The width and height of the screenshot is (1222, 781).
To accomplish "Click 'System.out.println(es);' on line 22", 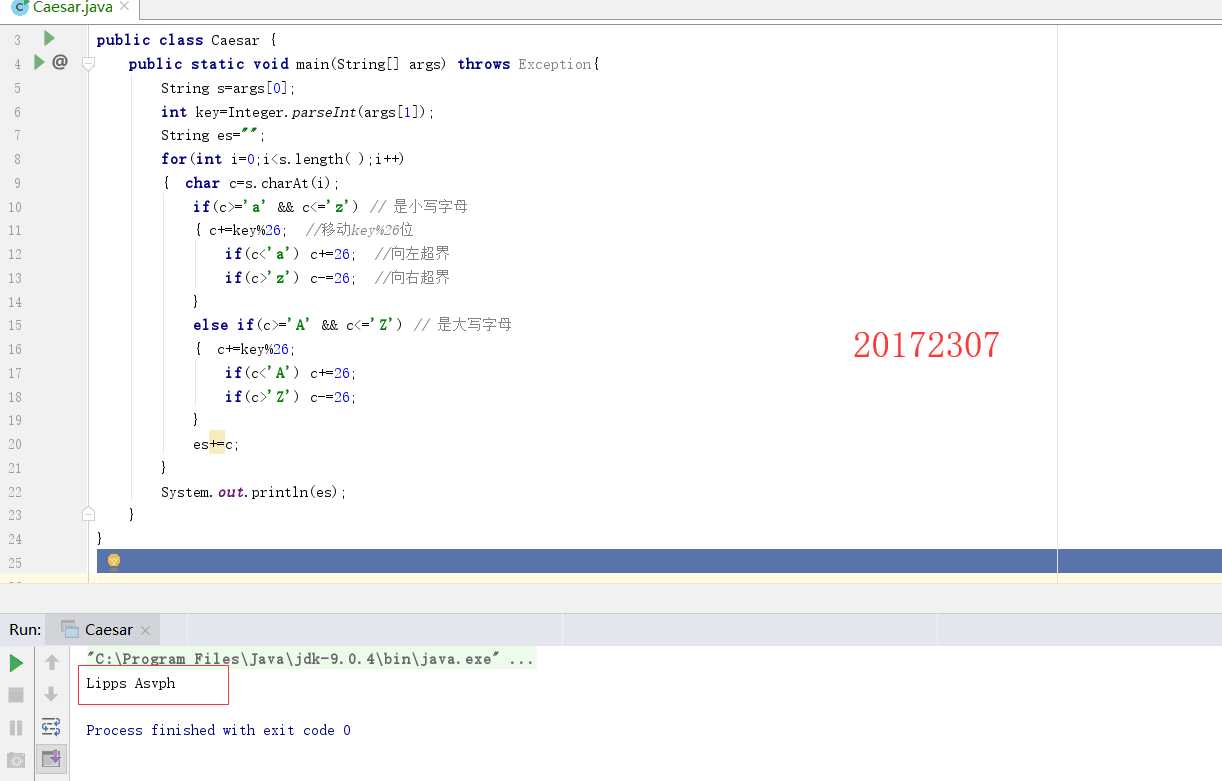I will pos(254,492).
